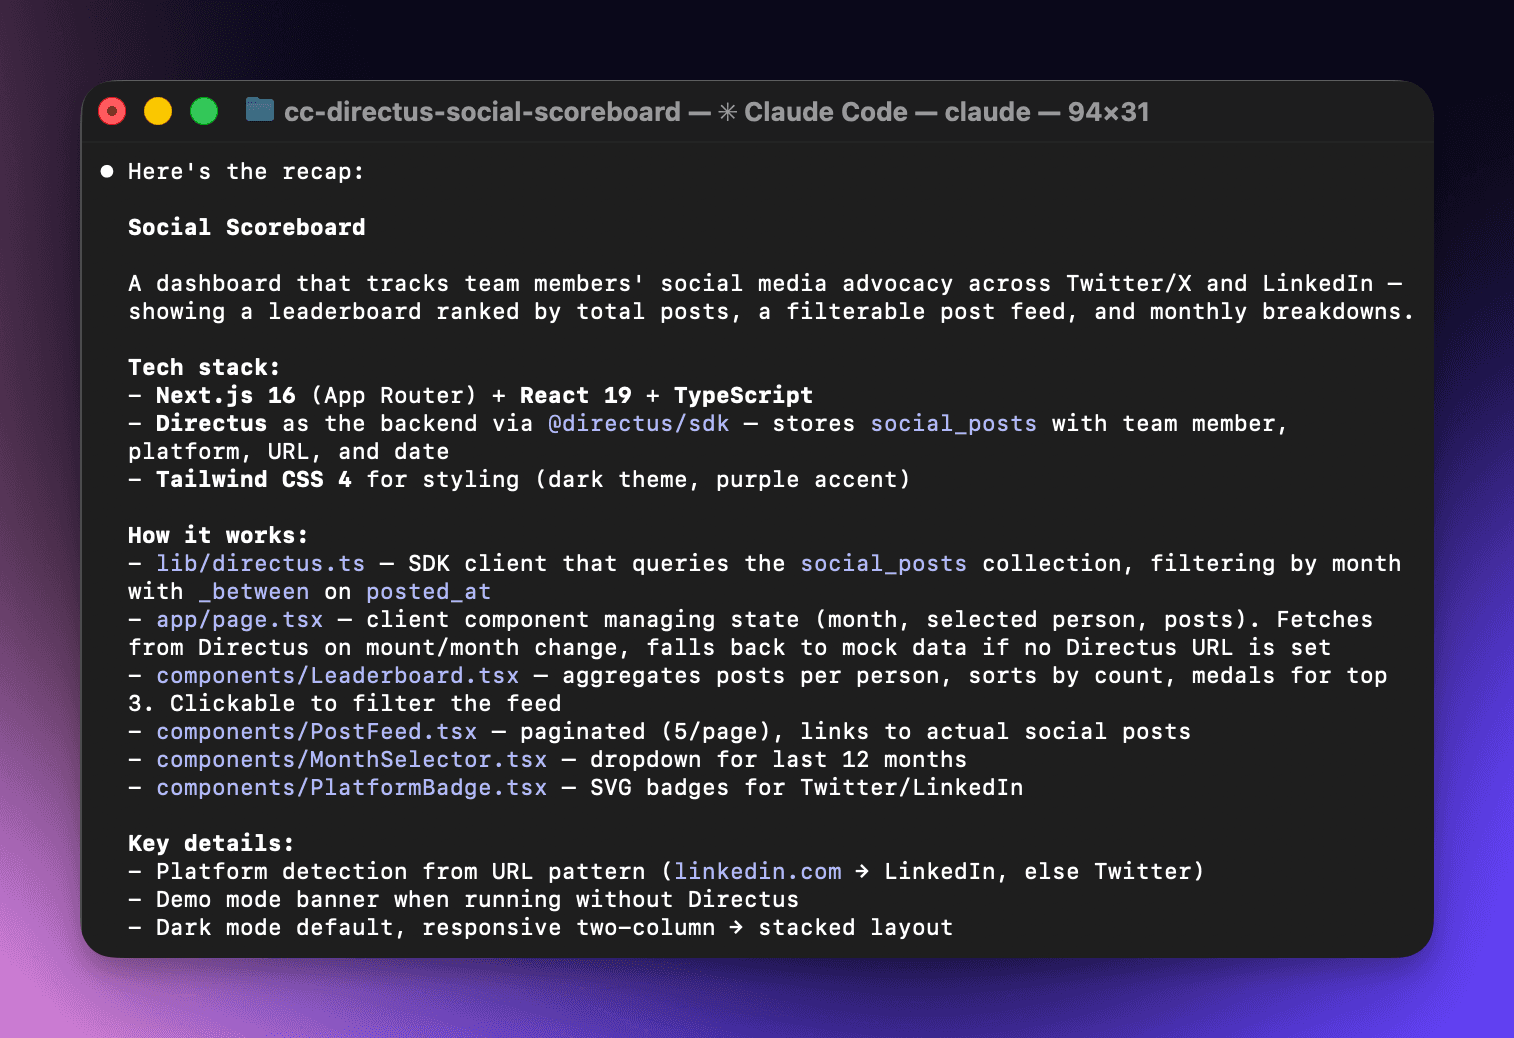This screenshot has width=1514, height=1038.
Task: Click the '(dark theme, purple accent)' text
Action: click(x=723, y=480)
